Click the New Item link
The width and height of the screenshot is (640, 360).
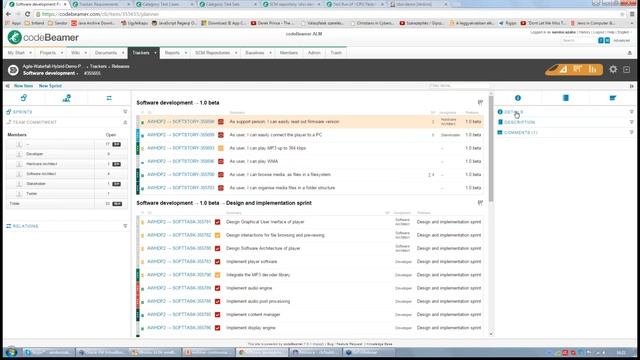(23, 86)
